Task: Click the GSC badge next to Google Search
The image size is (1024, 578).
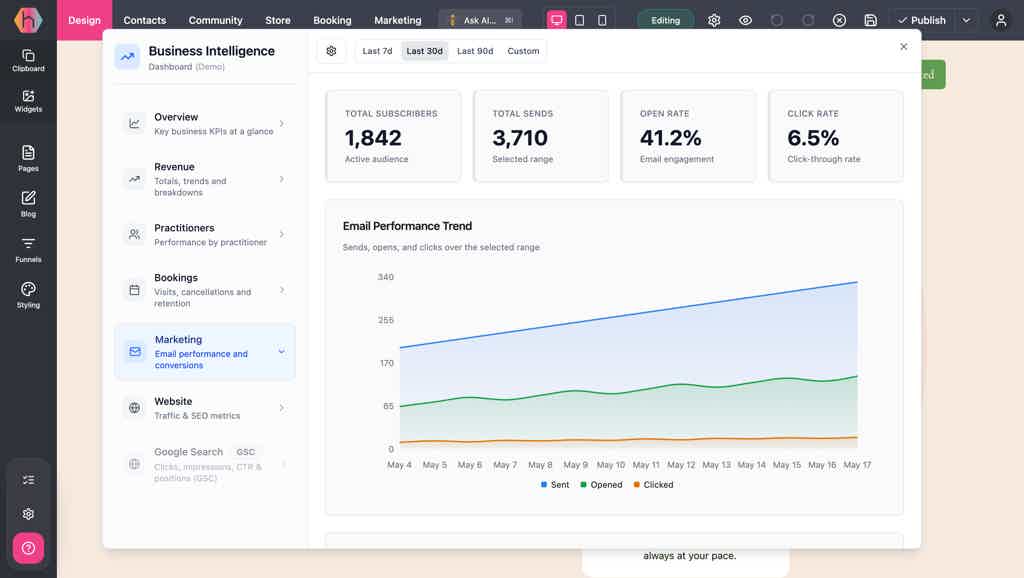Action: (x=246, y=452)
